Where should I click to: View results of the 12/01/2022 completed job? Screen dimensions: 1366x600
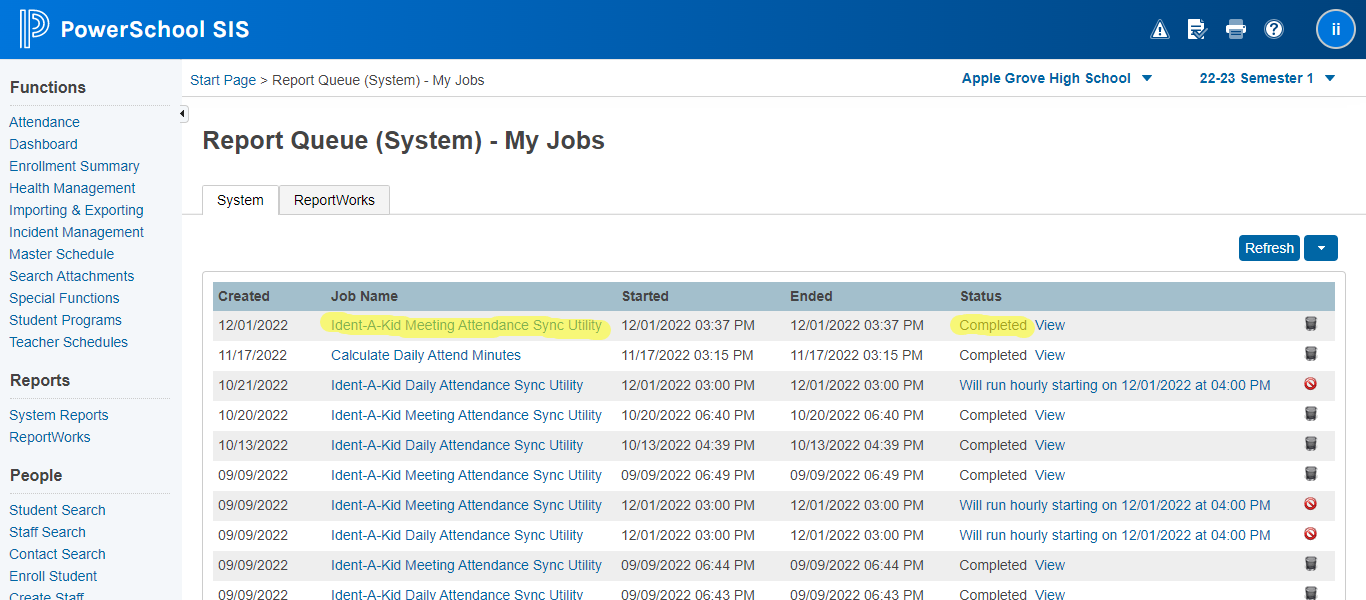tap(1050, 325)
